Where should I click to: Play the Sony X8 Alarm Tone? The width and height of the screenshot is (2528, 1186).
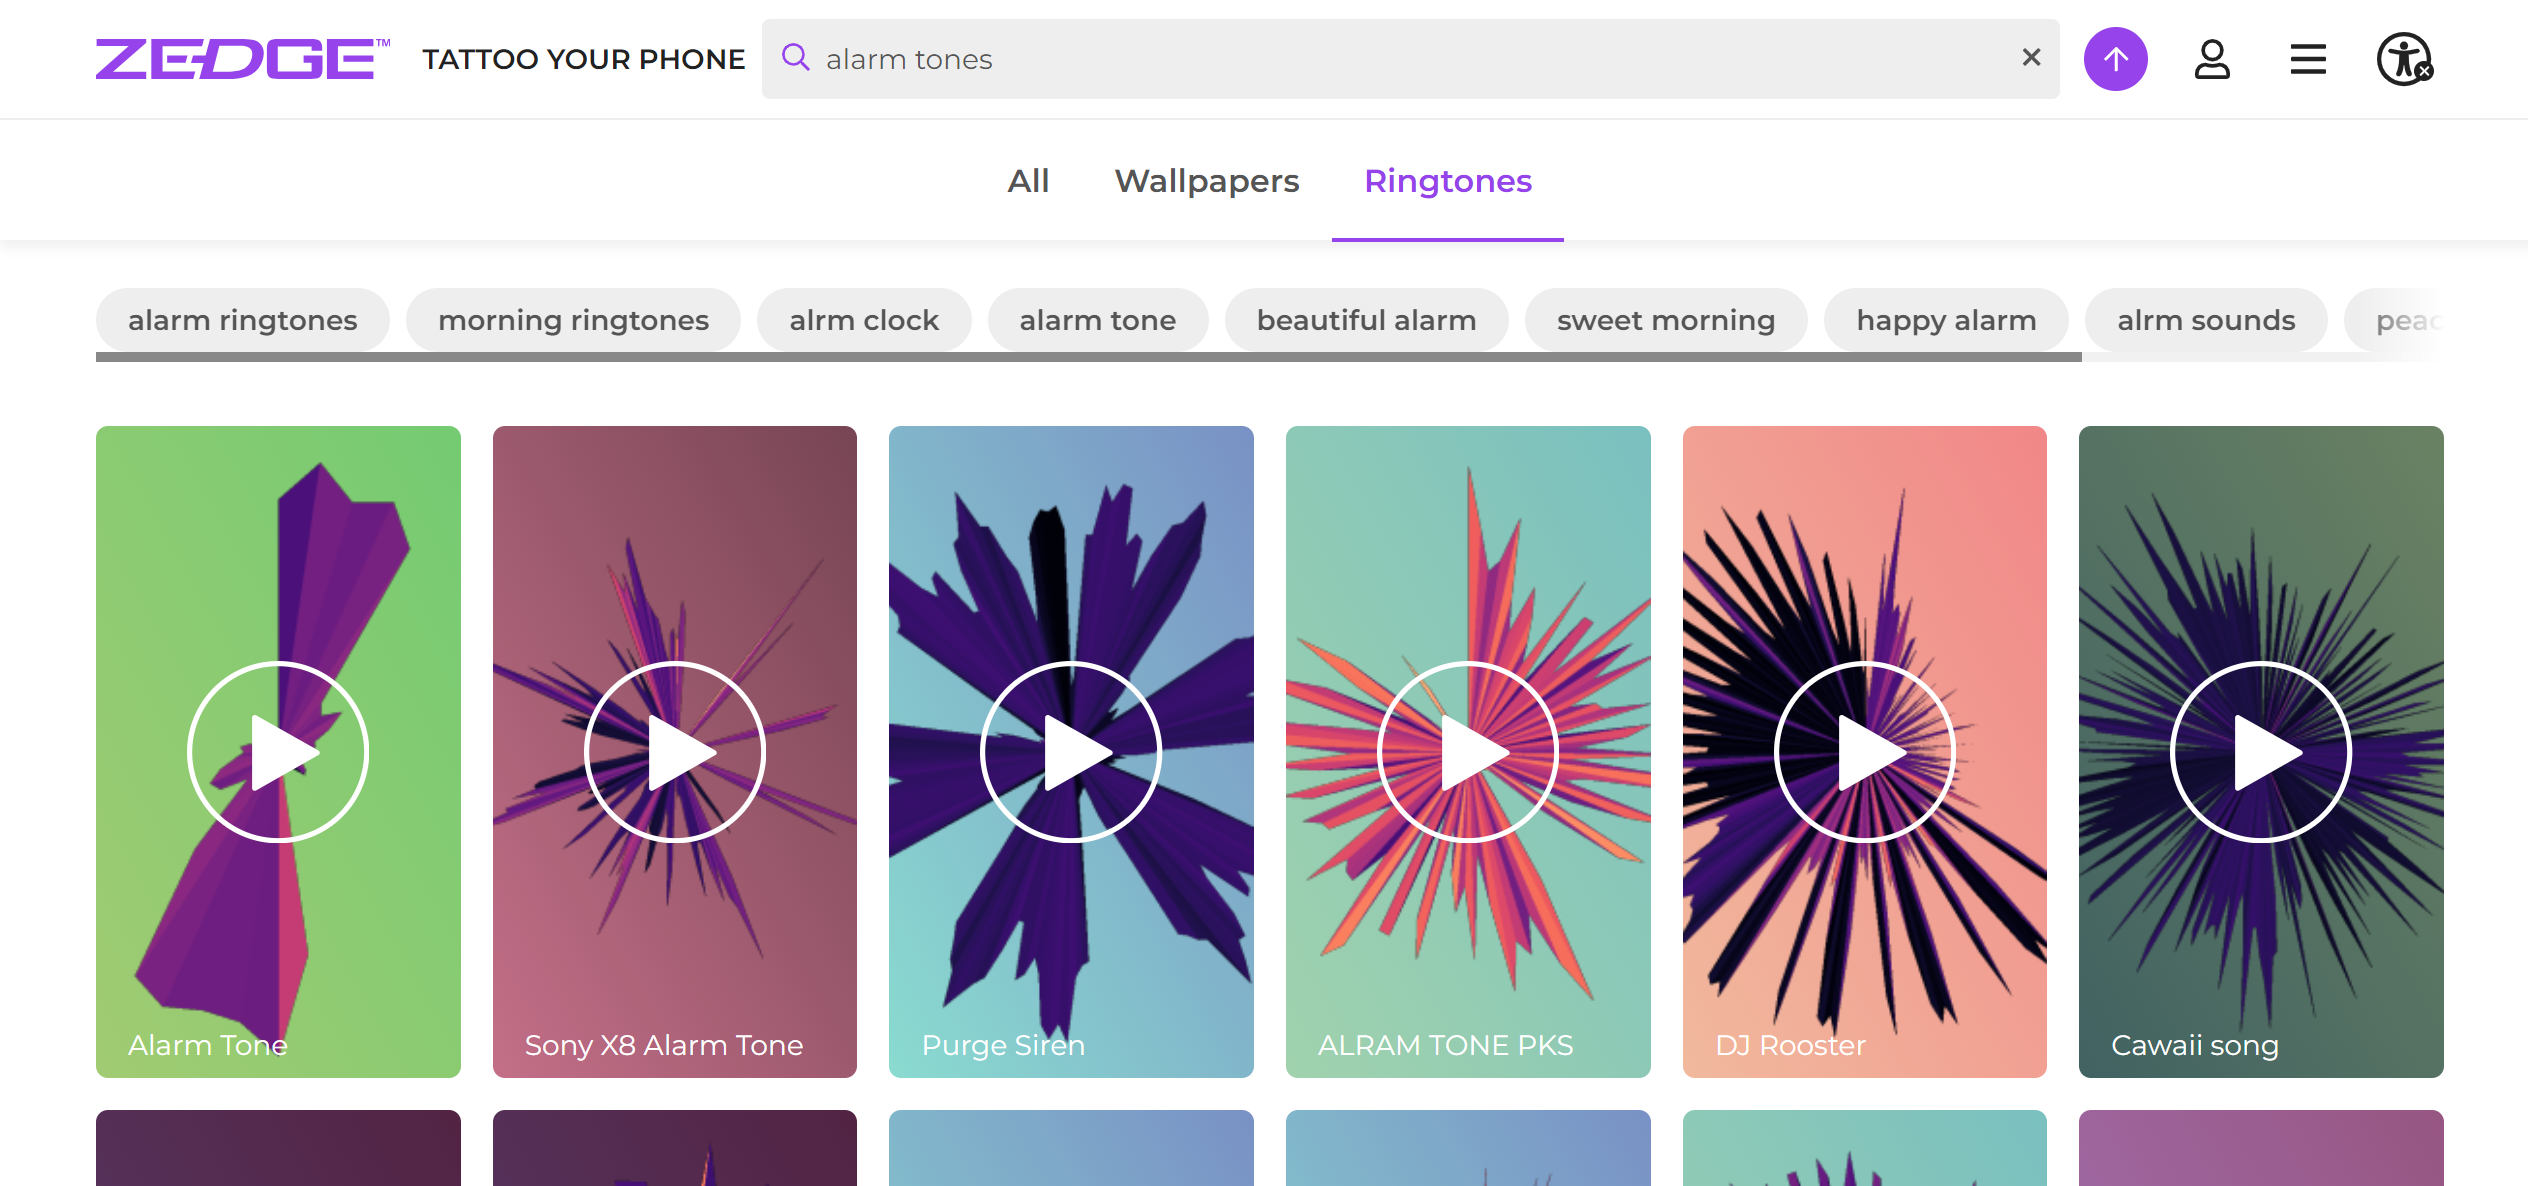(675, 752)
